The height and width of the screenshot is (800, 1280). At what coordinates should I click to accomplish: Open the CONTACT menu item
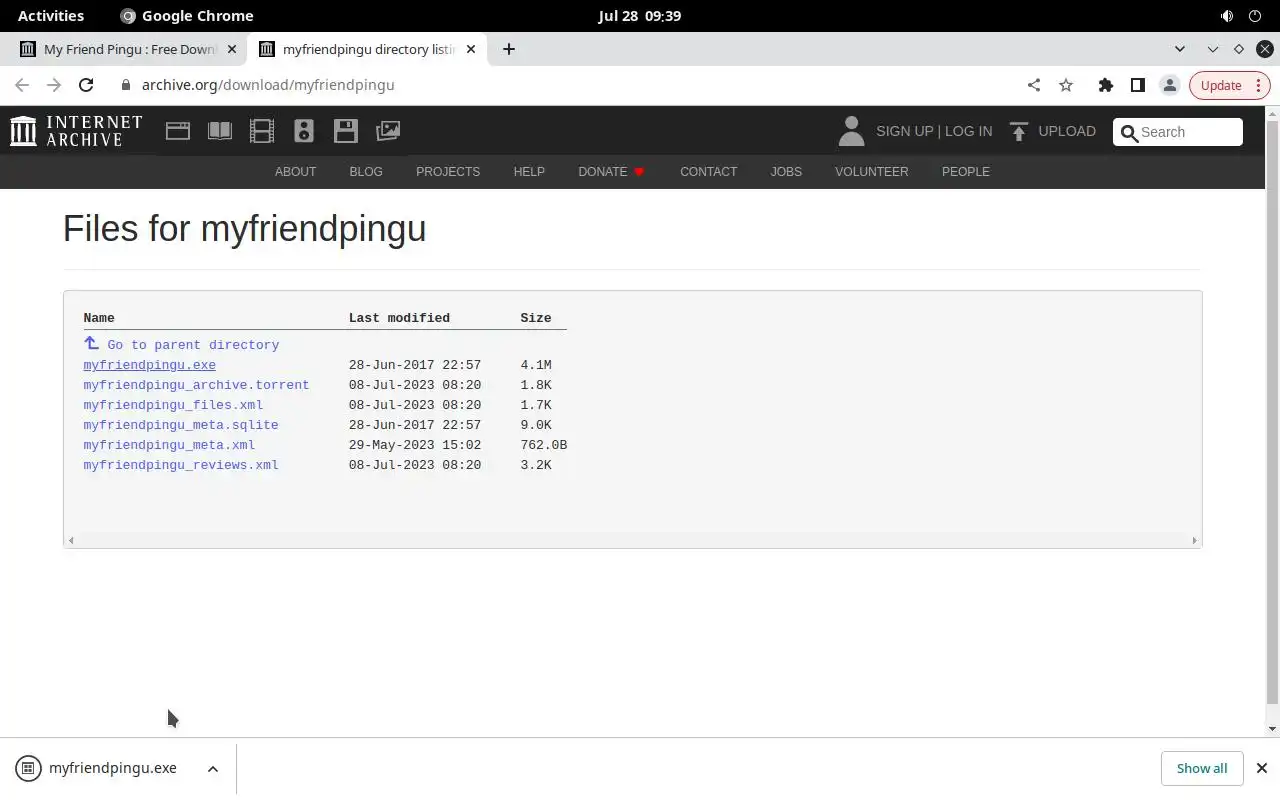709,172
